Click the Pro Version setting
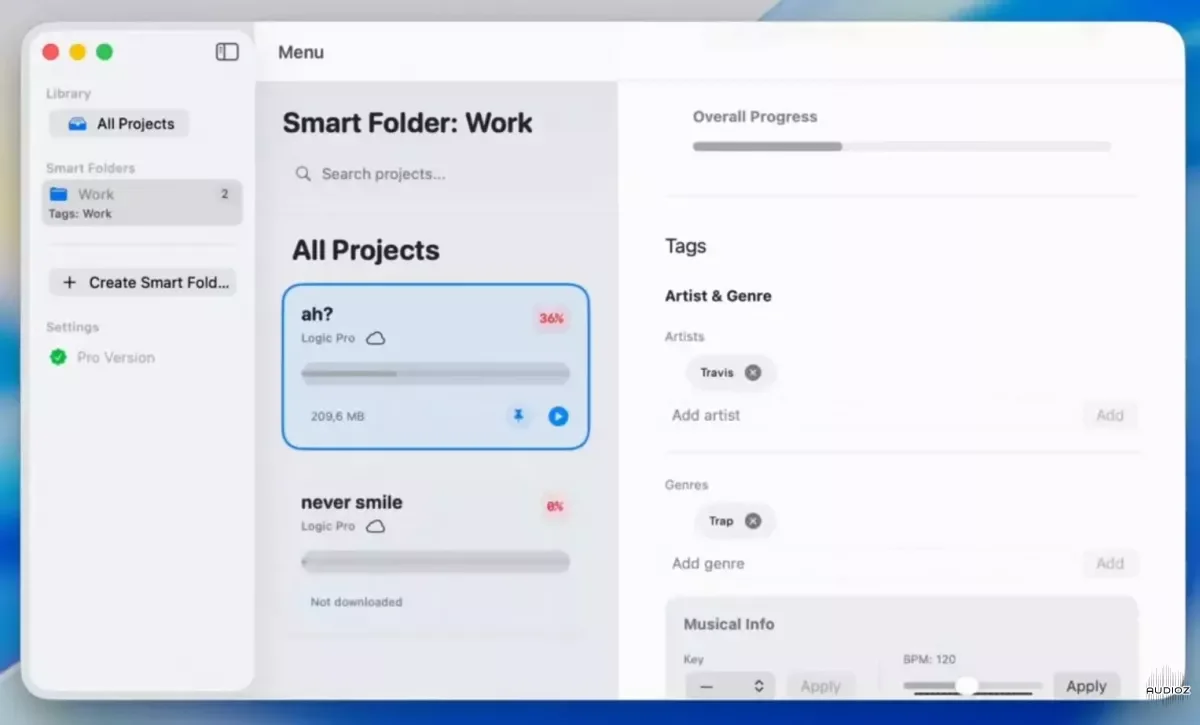Viewport: 1200px width, 725px height. (x=103, y=357)
